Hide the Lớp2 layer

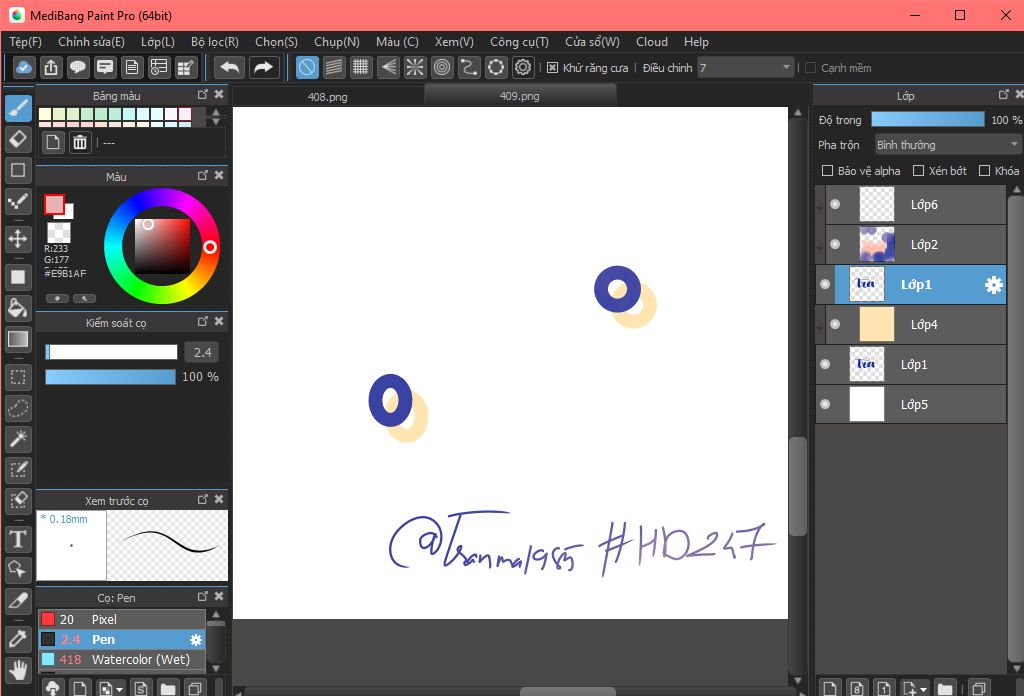835,244
